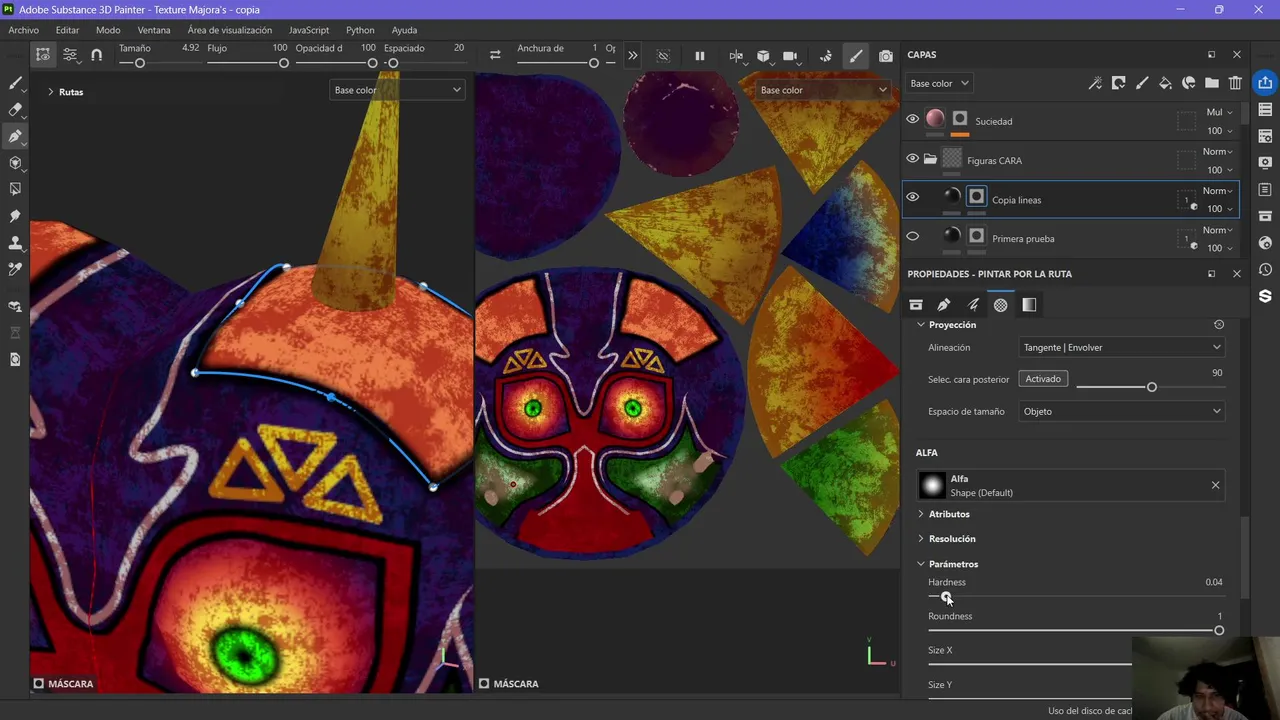Select the Alfa shape thumbnail
The width and height of the screenshot is (1280, 720).
932,485
